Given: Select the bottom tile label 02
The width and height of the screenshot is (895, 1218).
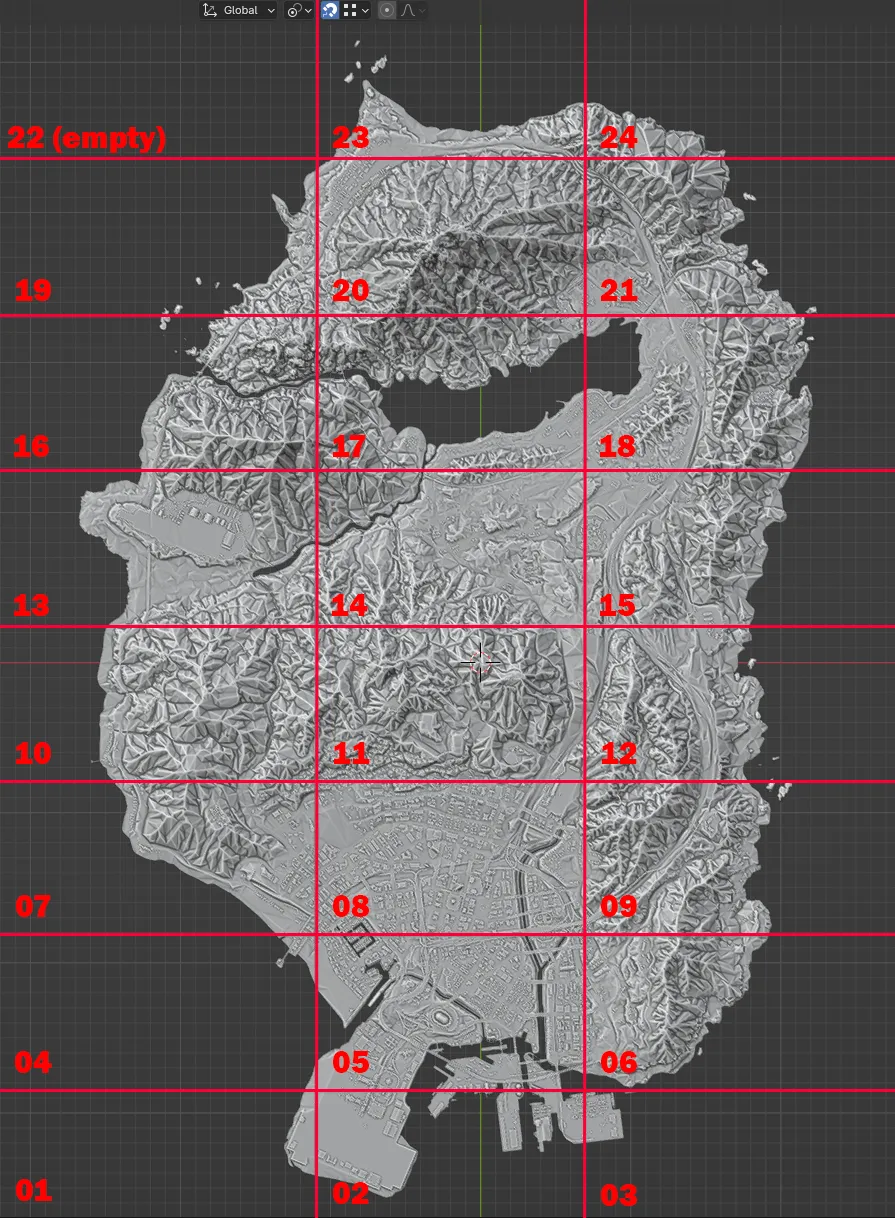Looking at the screenshot, I should click(x=351, y=1193).
